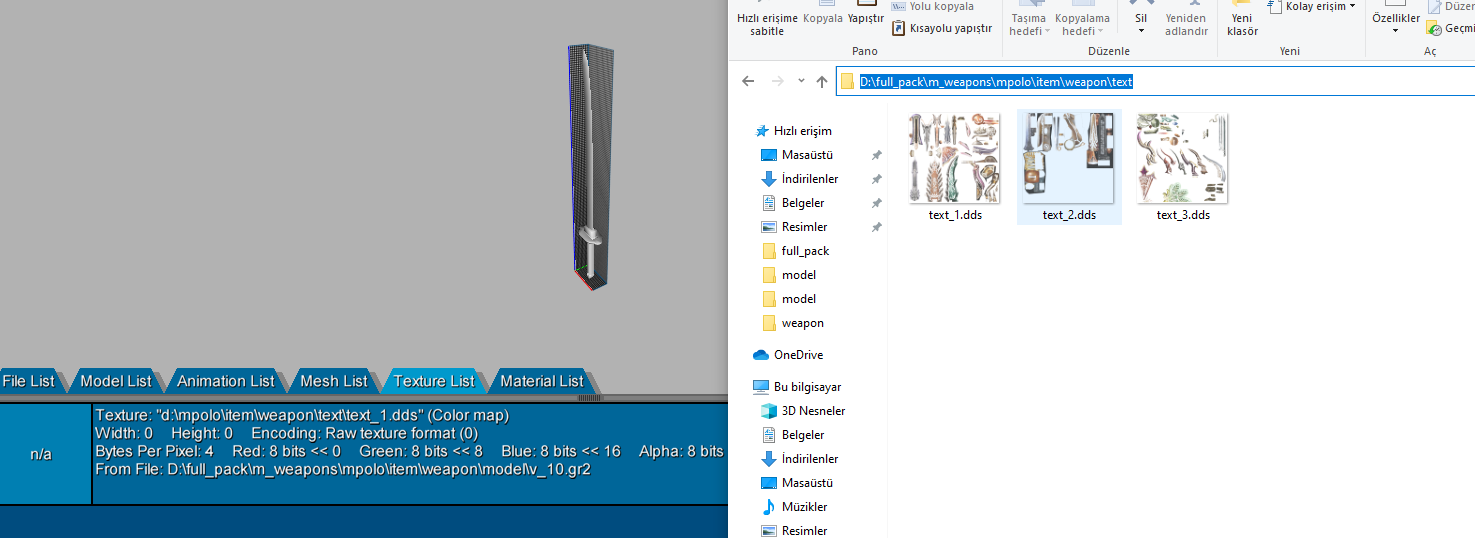Click pin icon next to İndirilenler

pyautogui.click(x=877, y=179)
